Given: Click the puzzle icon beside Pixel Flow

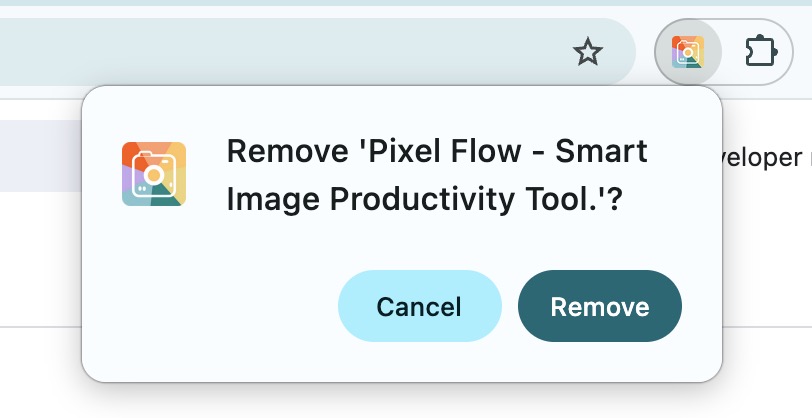Looking at the screenshot, I should (x=760, y=52).
